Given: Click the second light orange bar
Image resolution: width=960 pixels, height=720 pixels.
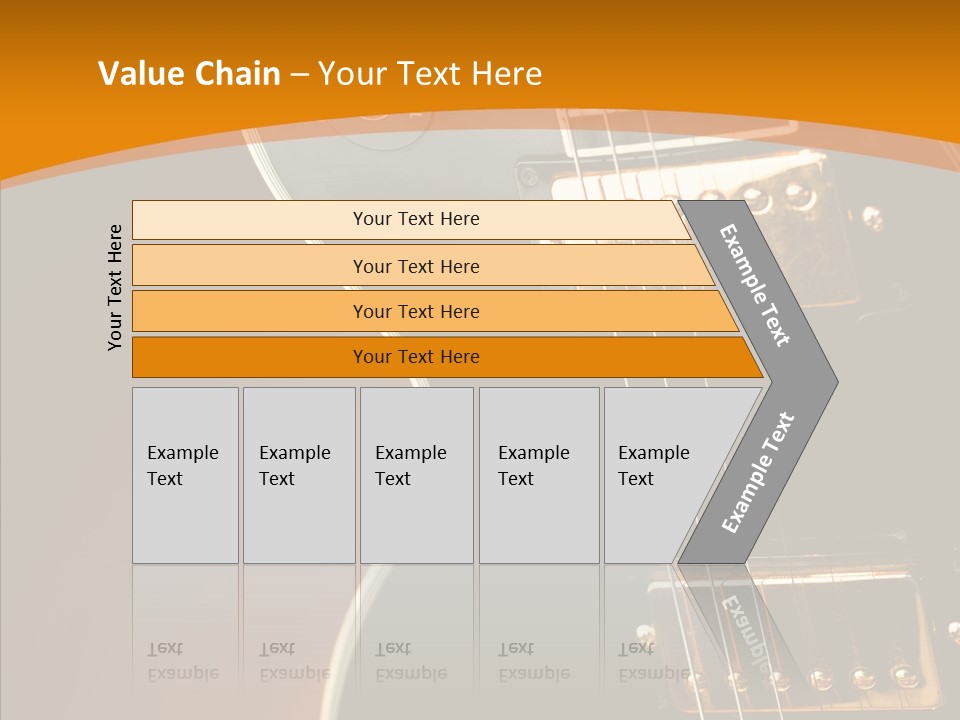Looking at the screenshot, I should [x=415, y=266].
